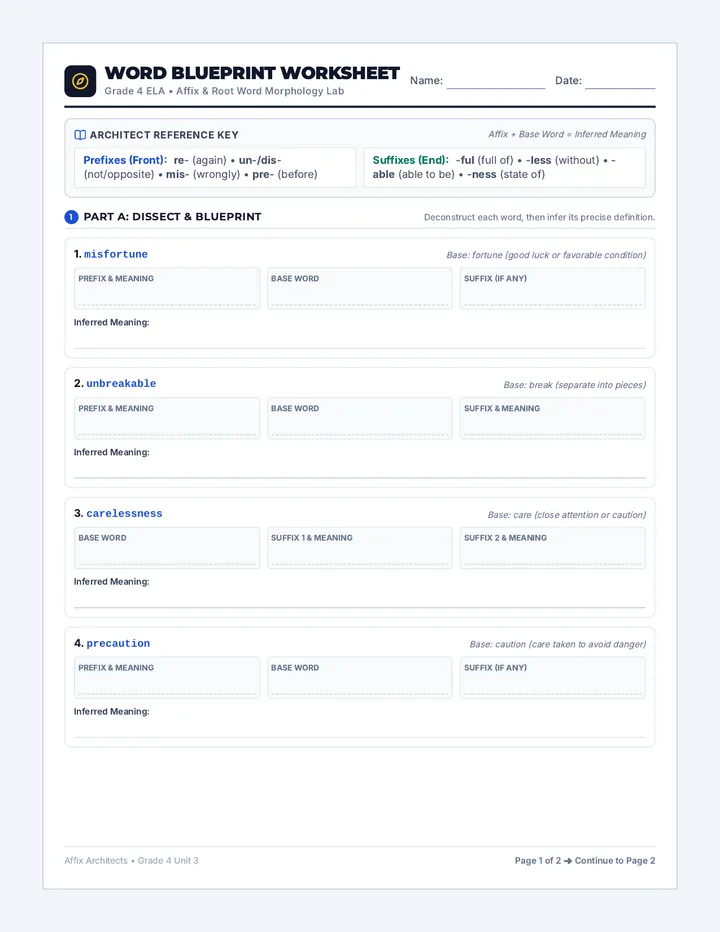The width and height of the screenshot is (720, 932).
Task: Click Prefix & Meaning box for precaution
Action: (x=167, y=677)
